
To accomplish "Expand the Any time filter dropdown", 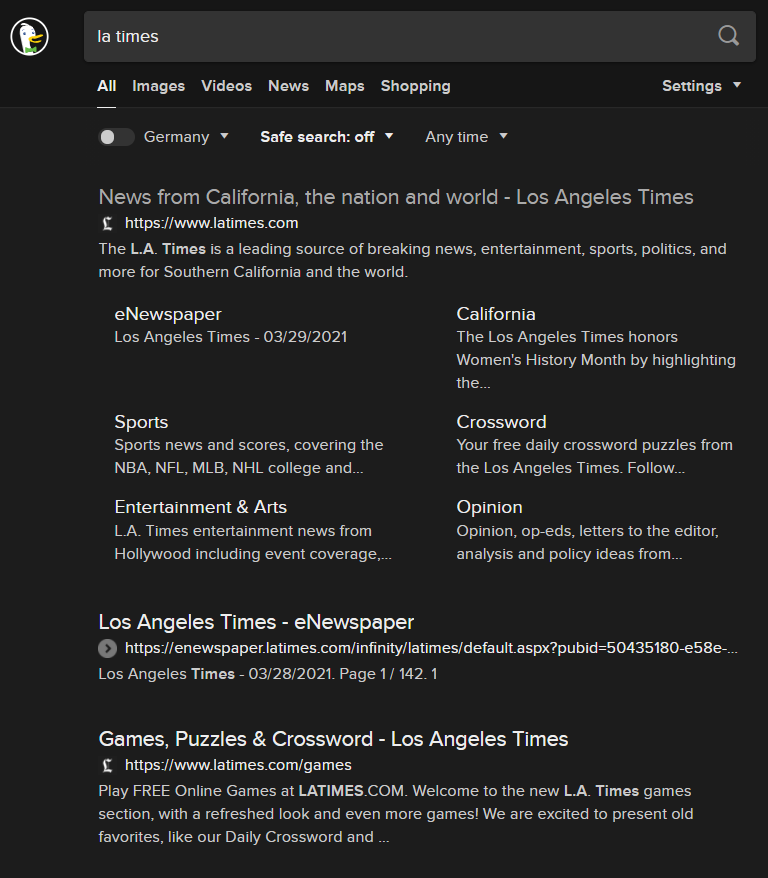I will [466, 137].
